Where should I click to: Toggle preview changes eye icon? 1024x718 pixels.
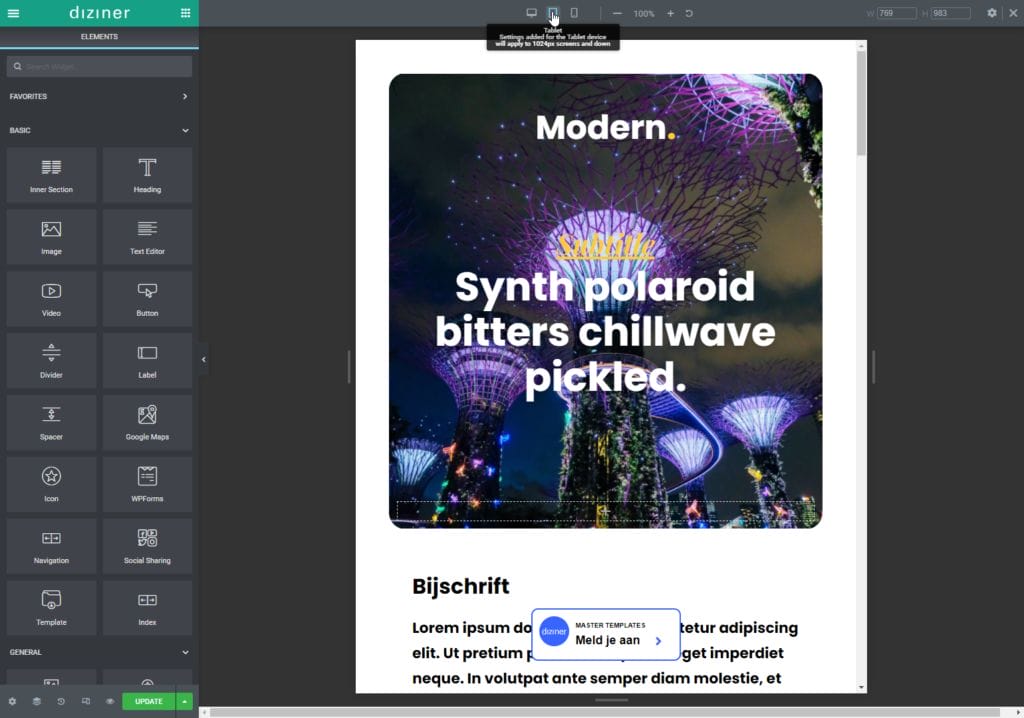(110, 701)
